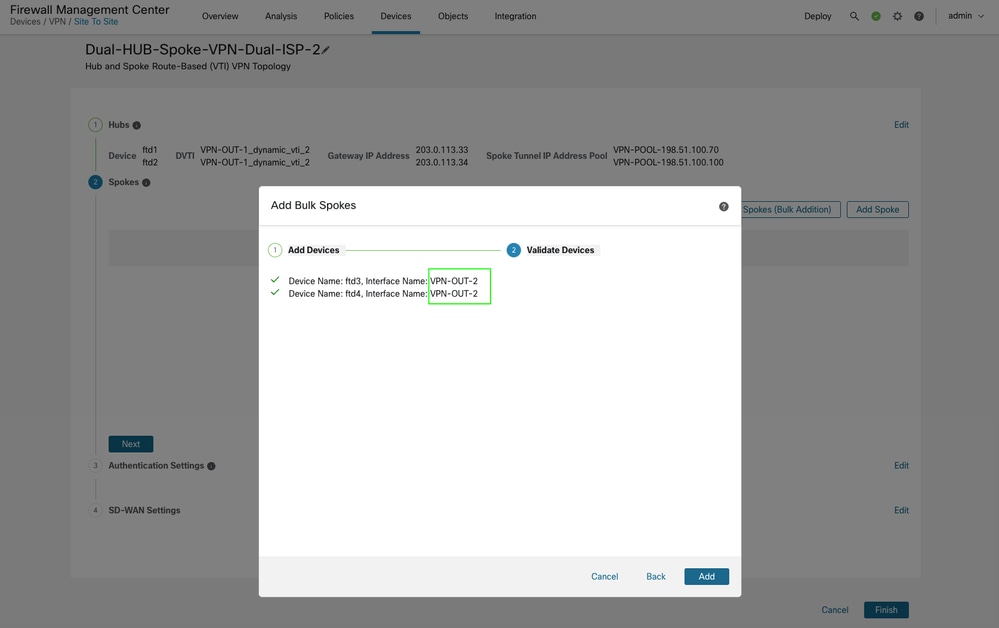Click the Firewall Management Center title

point(90,10)
